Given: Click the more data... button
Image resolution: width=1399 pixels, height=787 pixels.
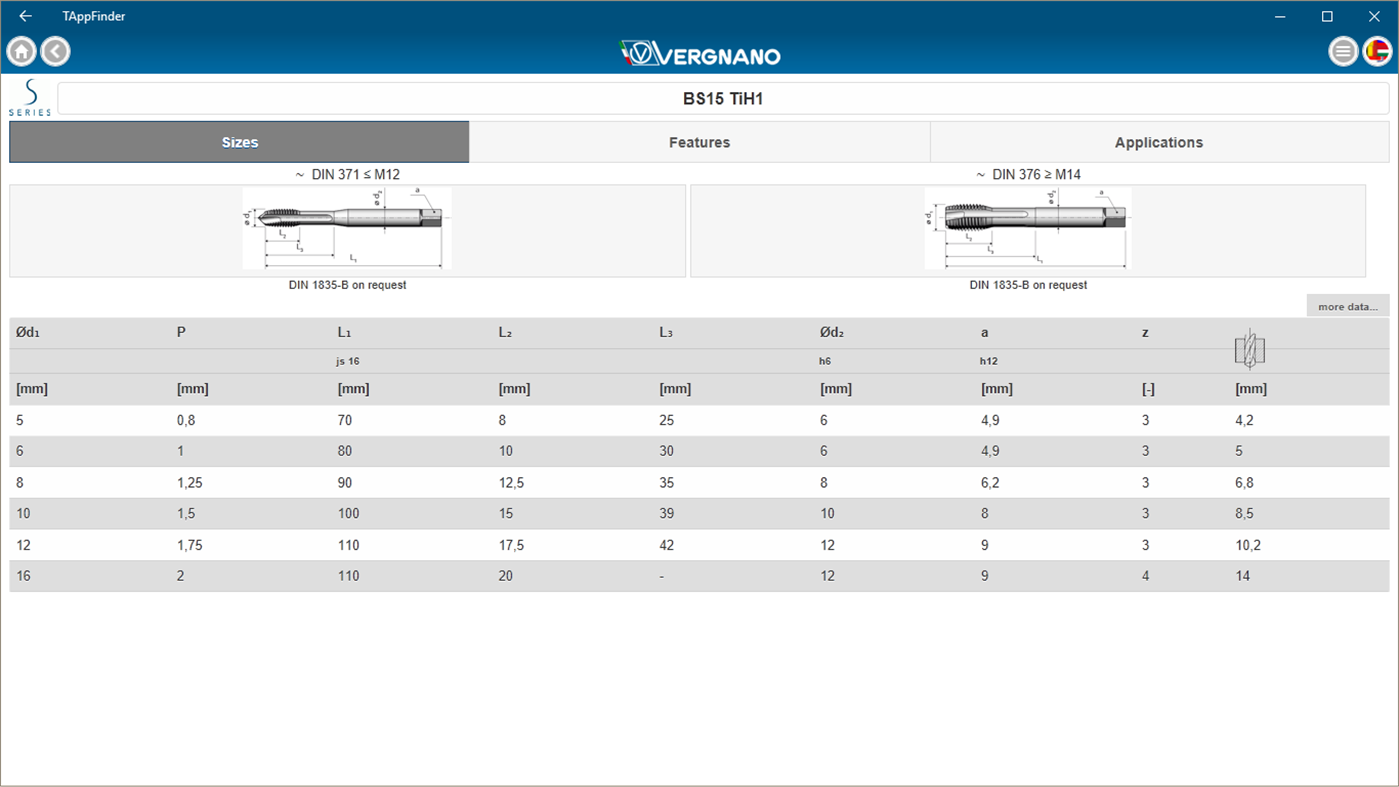Looking at the screenshot, I should (x=1347, y=305).
